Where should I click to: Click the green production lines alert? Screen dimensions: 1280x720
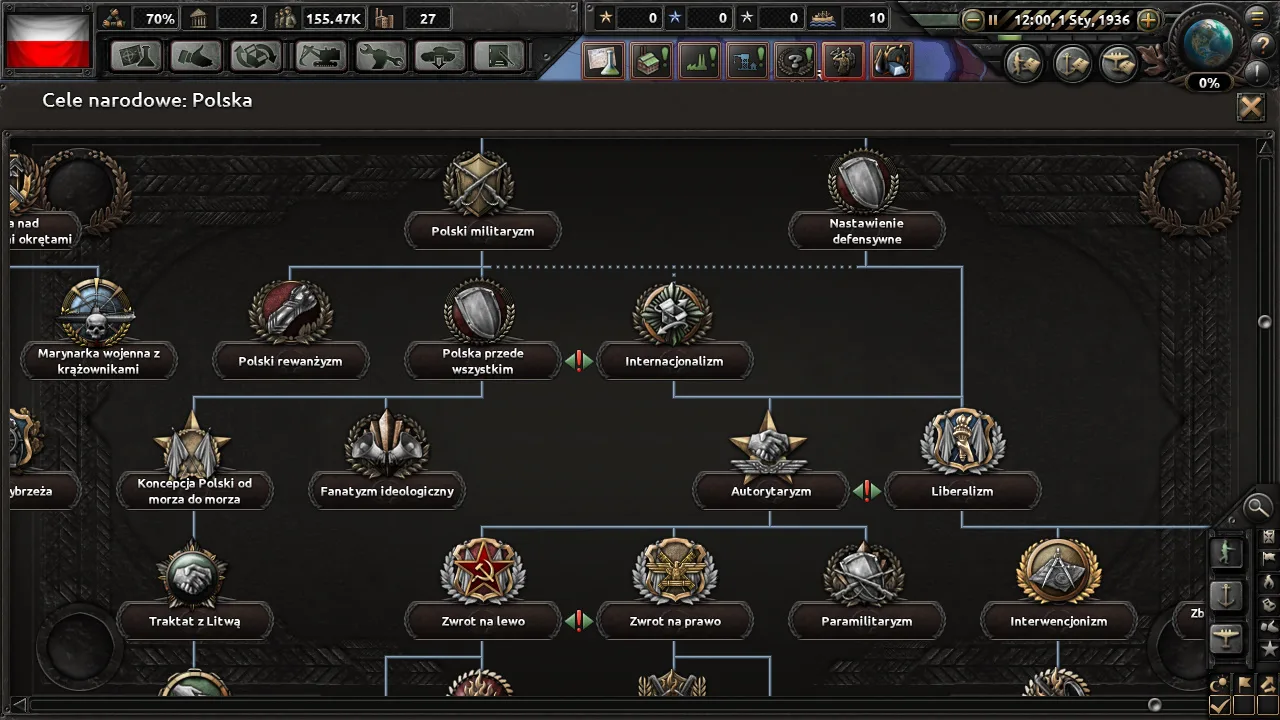(x=700, y=60)
